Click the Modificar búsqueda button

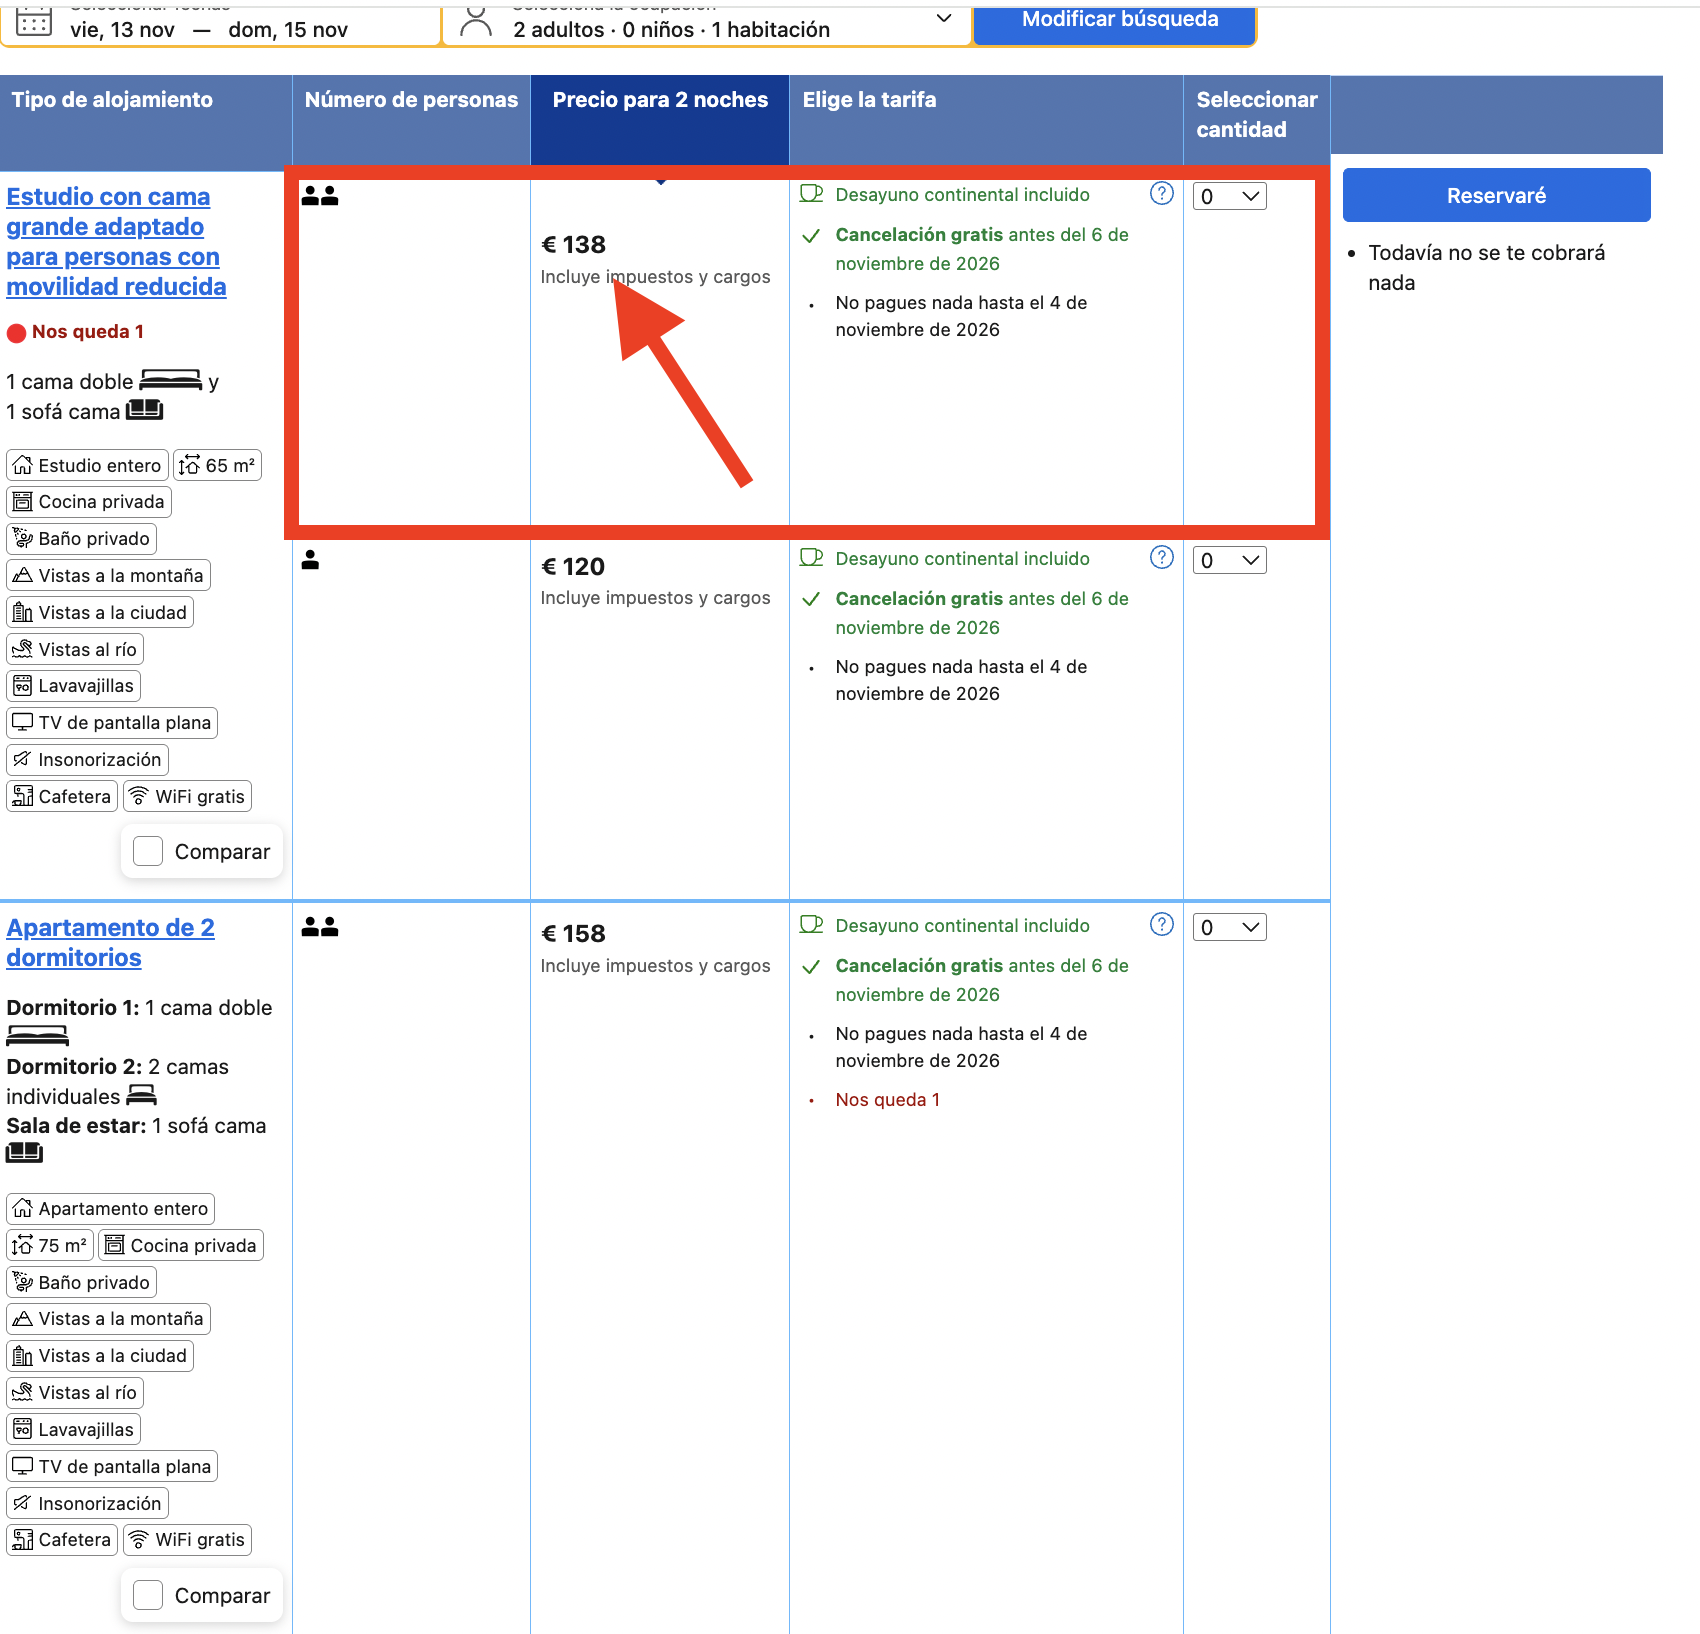pyautogui.click(x=1115, y=22)
